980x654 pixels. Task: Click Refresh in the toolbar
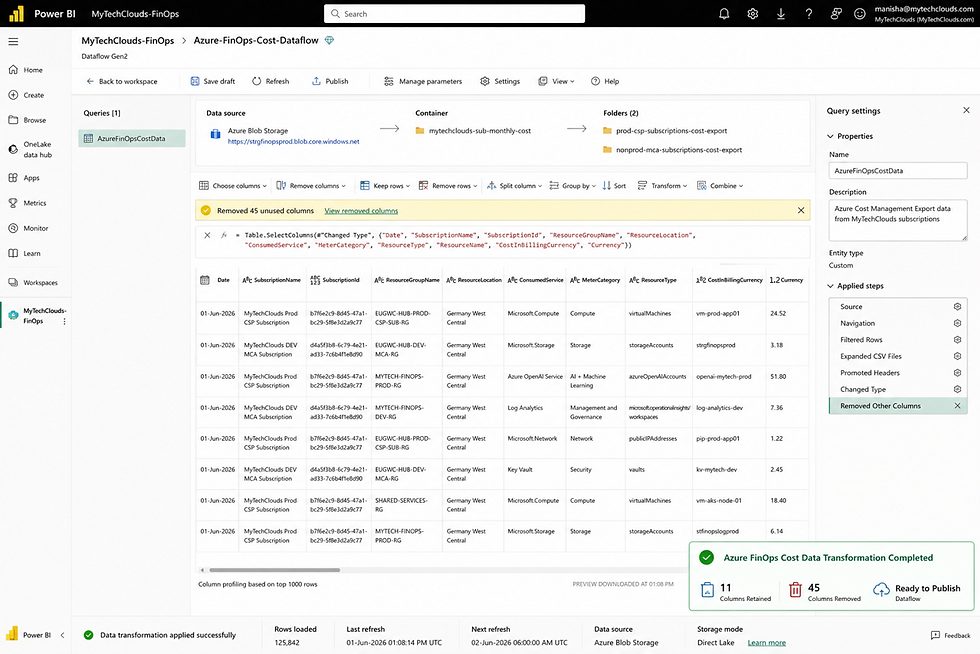click(x=271, y=81)
